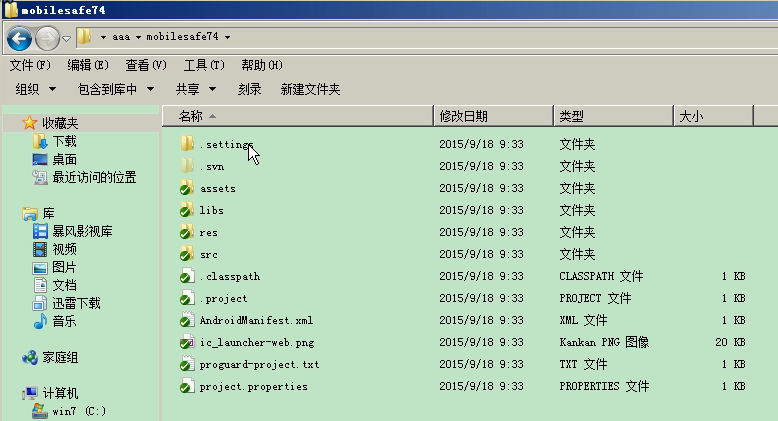Click the AndroidManifest.xml file name
Viewport: 778px width, 421px height.
(256, 320)
